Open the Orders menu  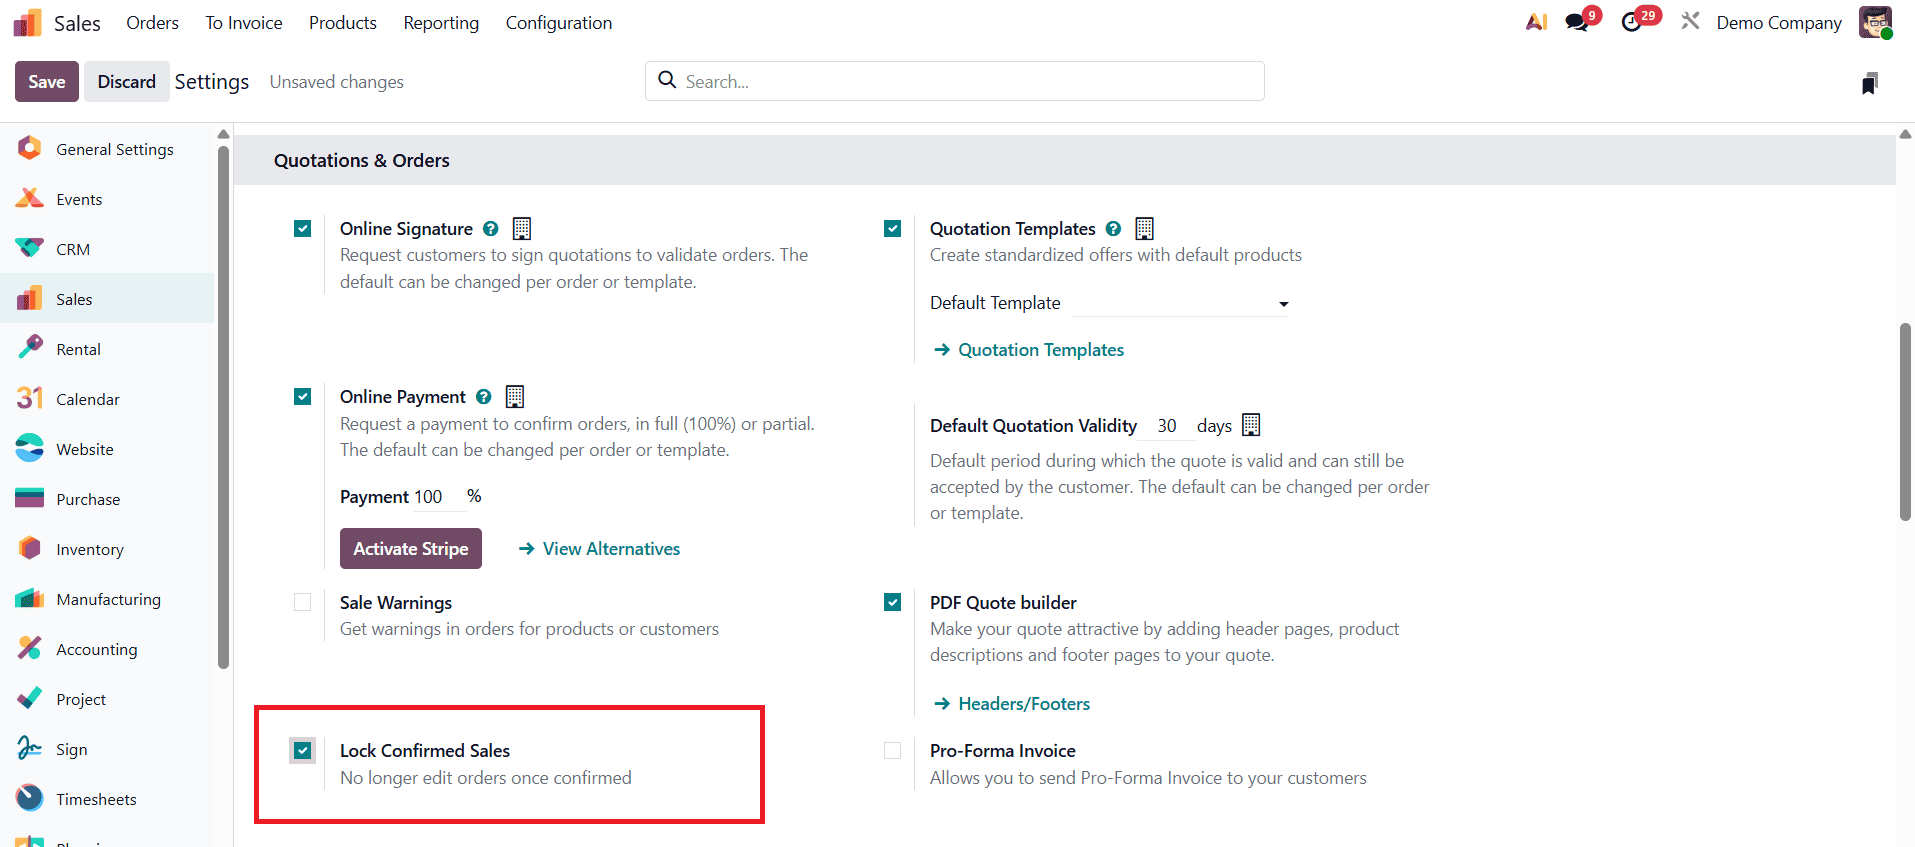(x=152, y=23)
